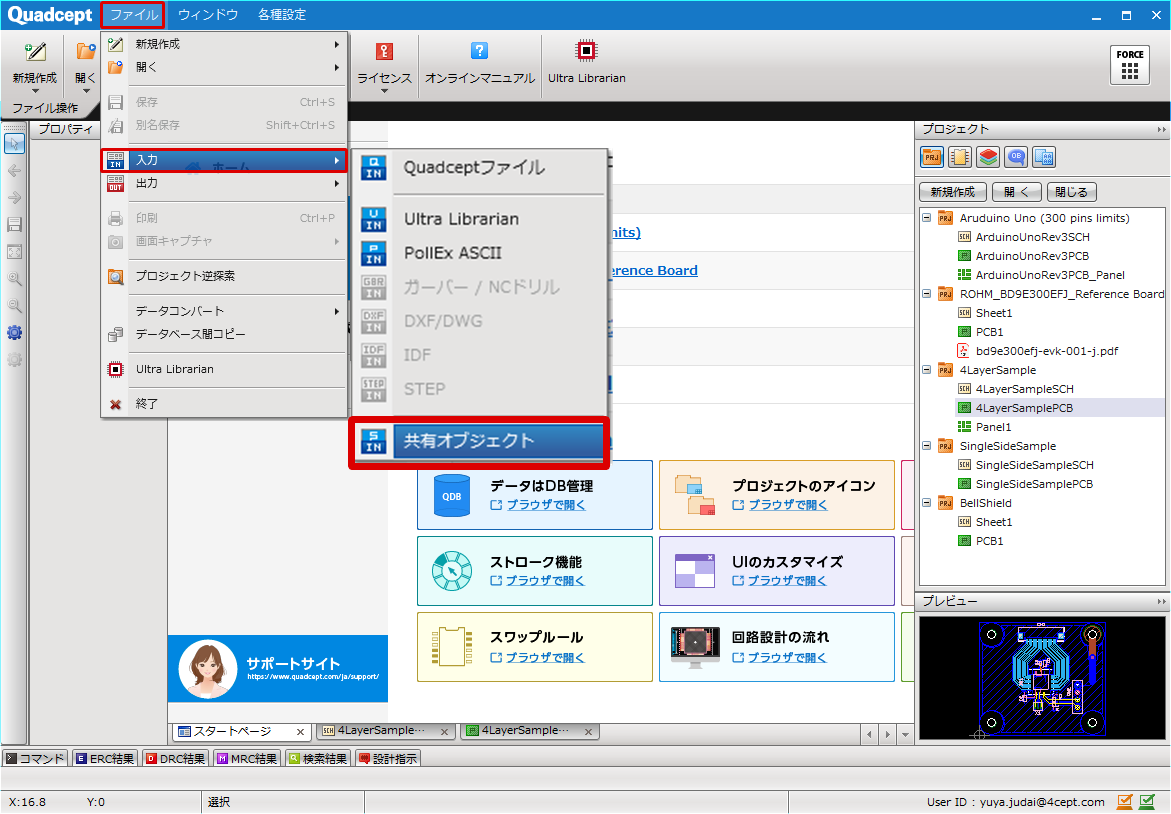This screenshot has height=814, width=1171.
Task: Click the swap rule chip icon
Action: 452,647
